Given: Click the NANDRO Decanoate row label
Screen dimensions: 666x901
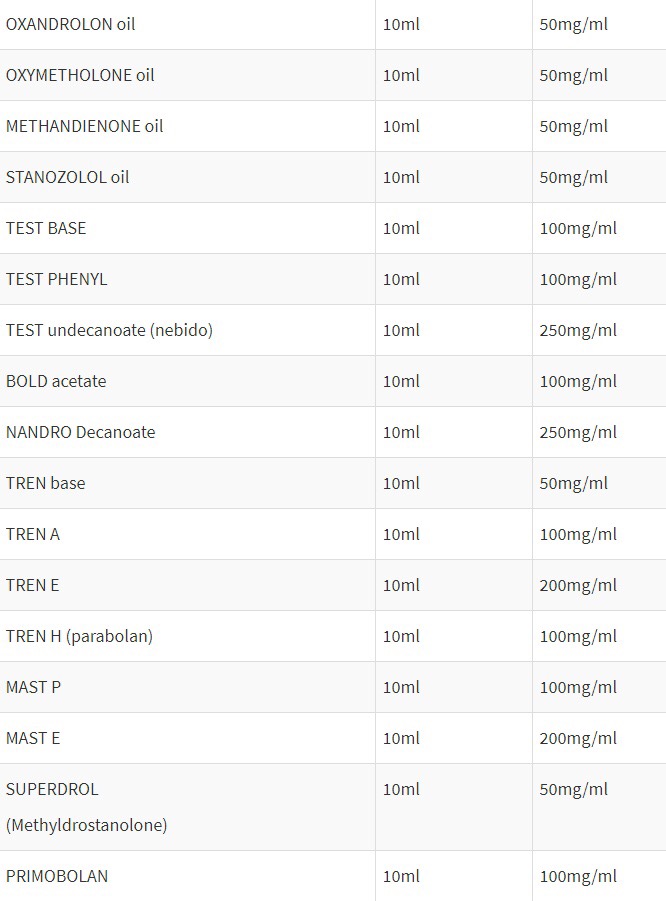Looking at the screenshot, I should point(80,432).
